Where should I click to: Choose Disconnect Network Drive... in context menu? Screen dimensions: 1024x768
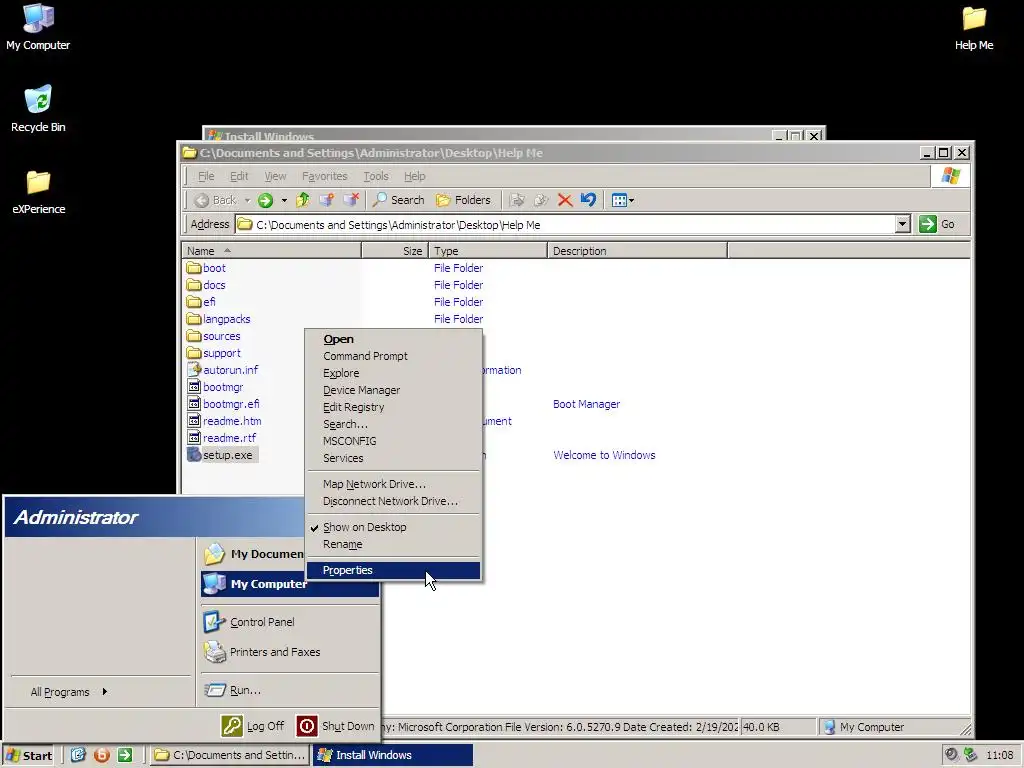(x=393, y=501)
